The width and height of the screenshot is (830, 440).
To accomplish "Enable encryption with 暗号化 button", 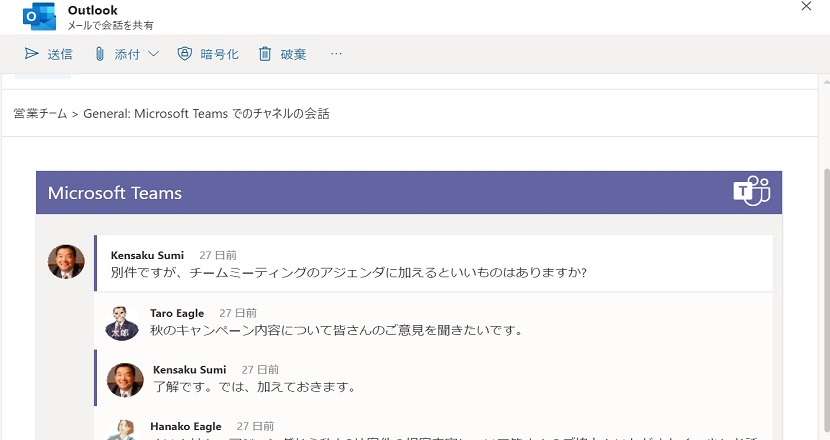I will [x=208, y=54].
